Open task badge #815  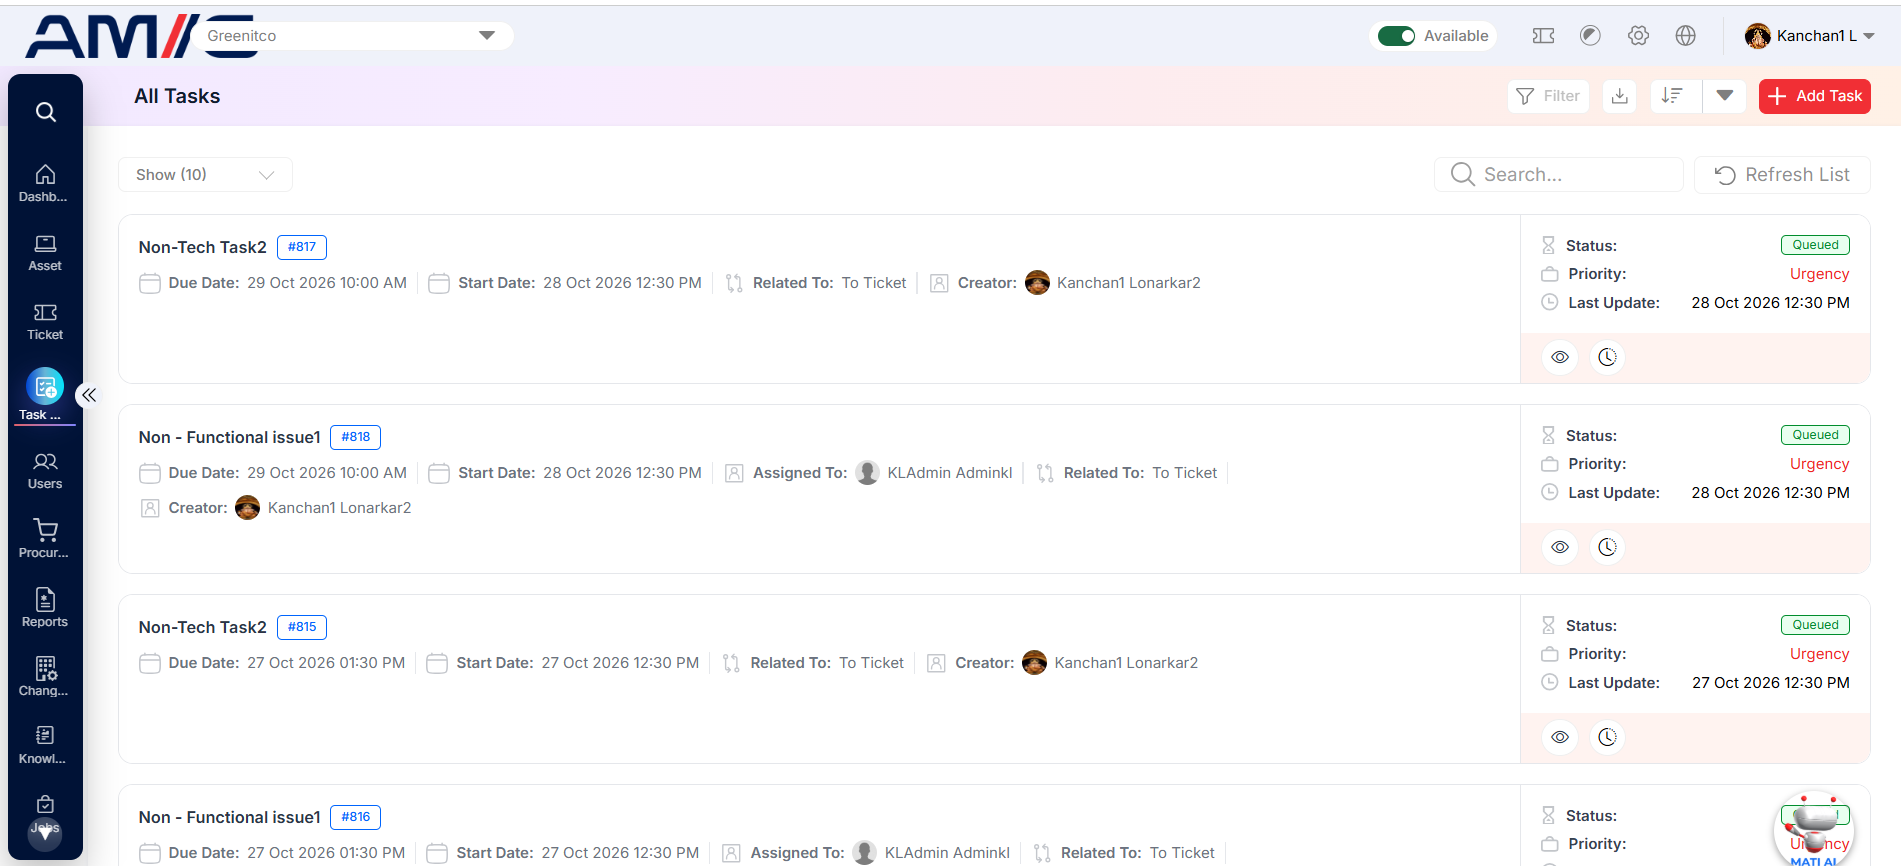coord(302,627)
